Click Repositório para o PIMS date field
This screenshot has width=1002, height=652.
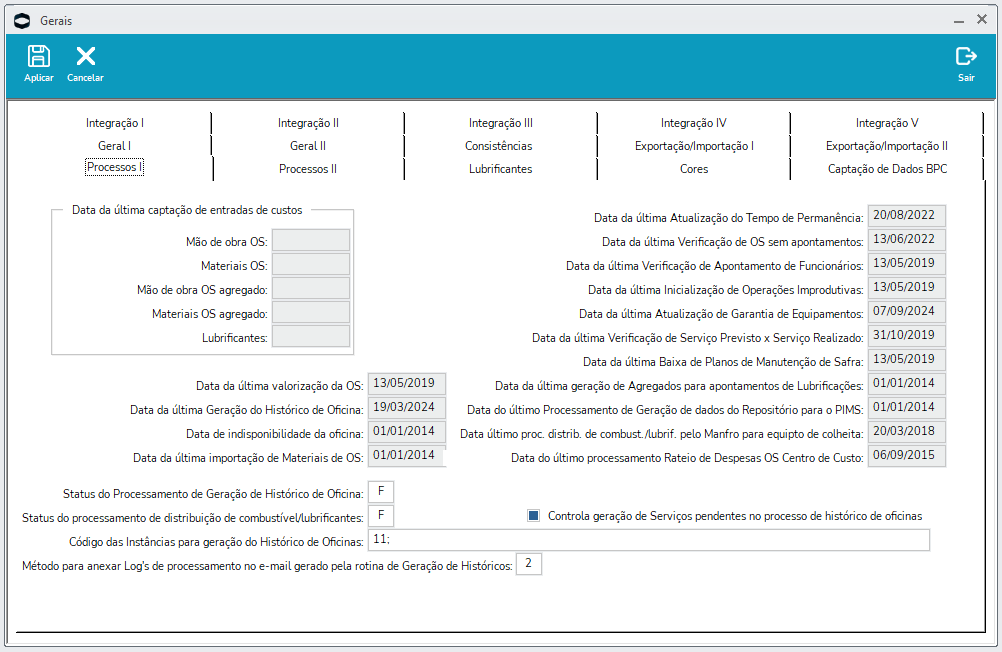click(907, 408)
